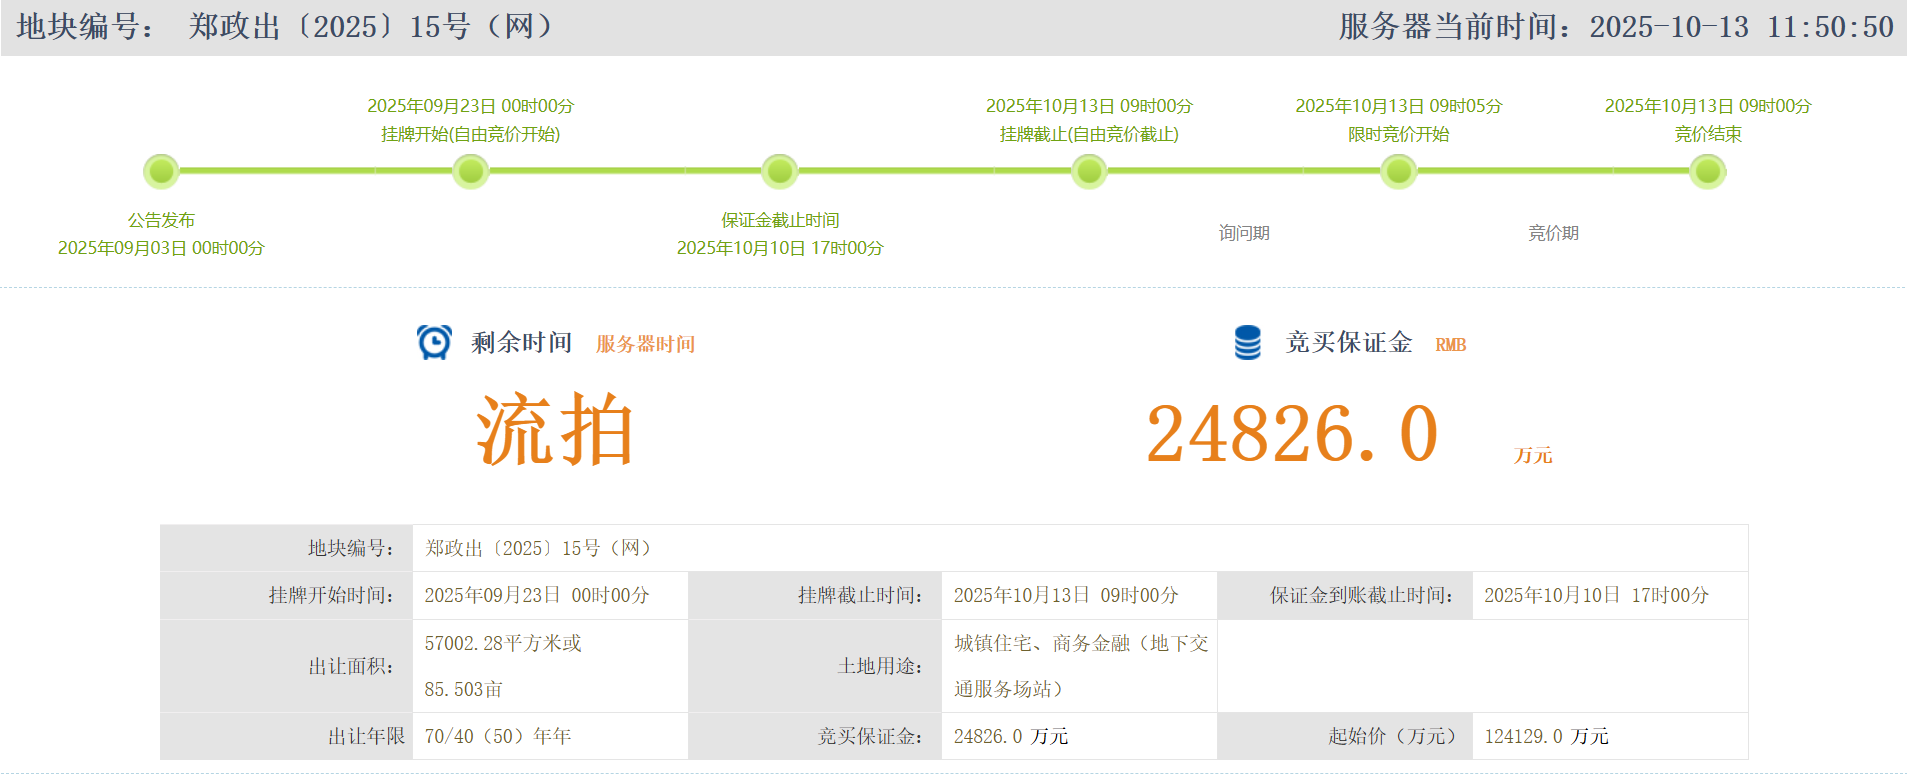Select the 挂牌开始 timeline node
Viewport: 1907px width, 775px height.
470,172
